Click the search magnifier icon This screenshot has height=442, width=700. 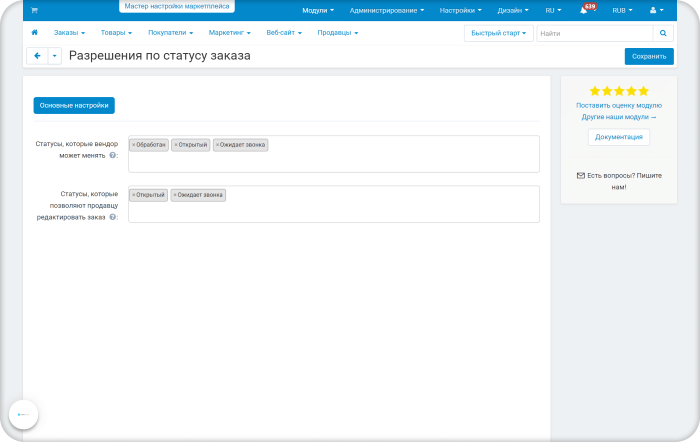click(x=663, y=33)
